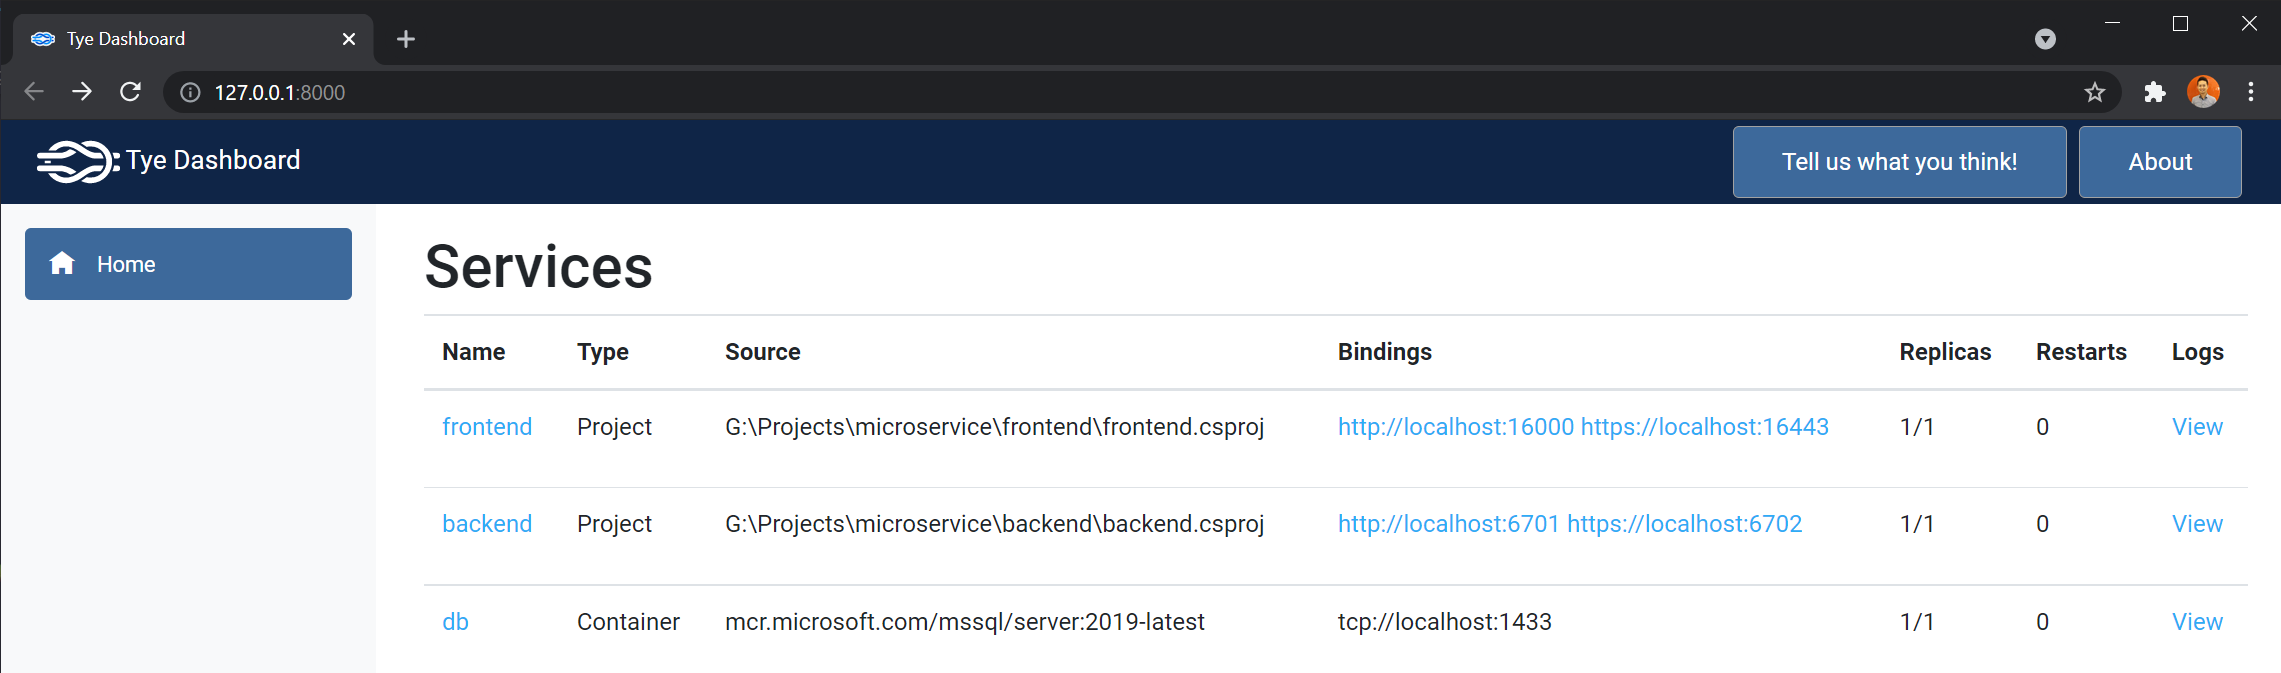Open the db service link
The image size is (2281, 673).
455,622
